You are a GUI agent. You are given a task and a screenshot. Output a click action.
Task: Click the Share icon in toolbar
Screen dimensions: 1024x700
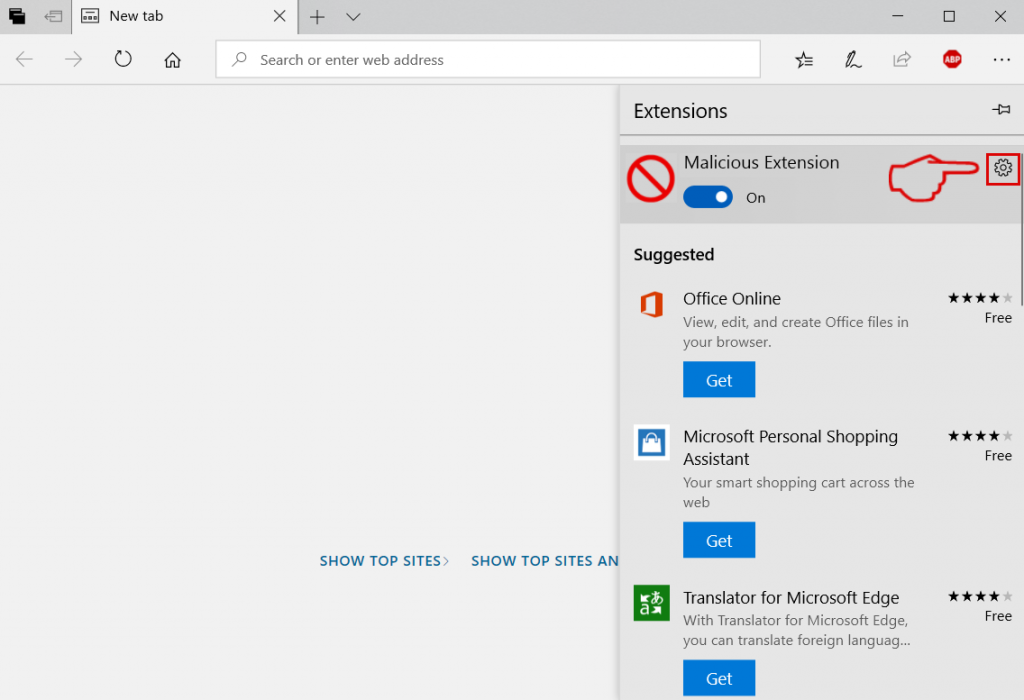click(x=902, y=60)
